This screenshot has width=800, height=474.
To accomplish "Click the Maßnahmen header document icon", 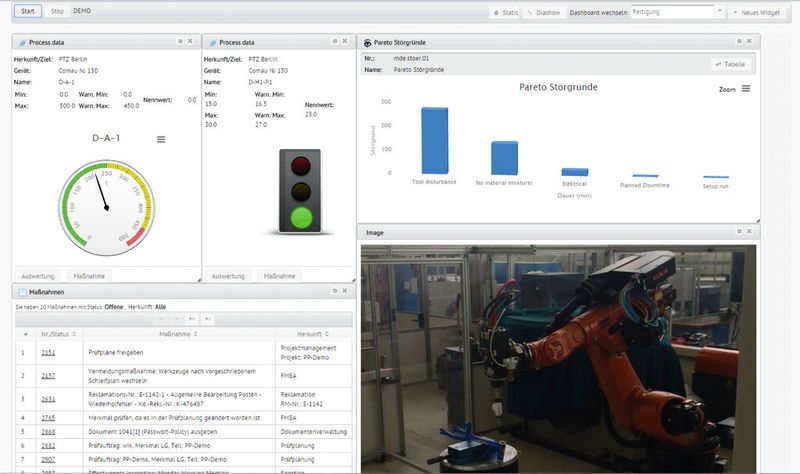I will [x=22, y=292].
